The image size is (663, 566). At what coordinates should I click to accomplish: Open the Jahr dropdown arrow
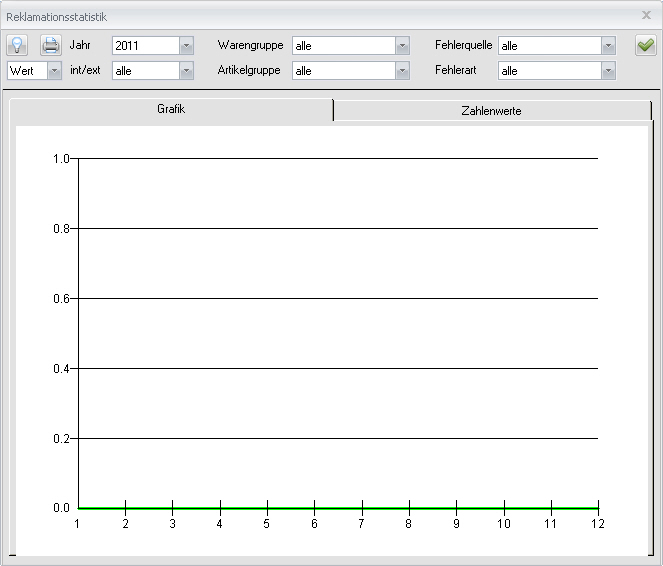tap(186, 46)
